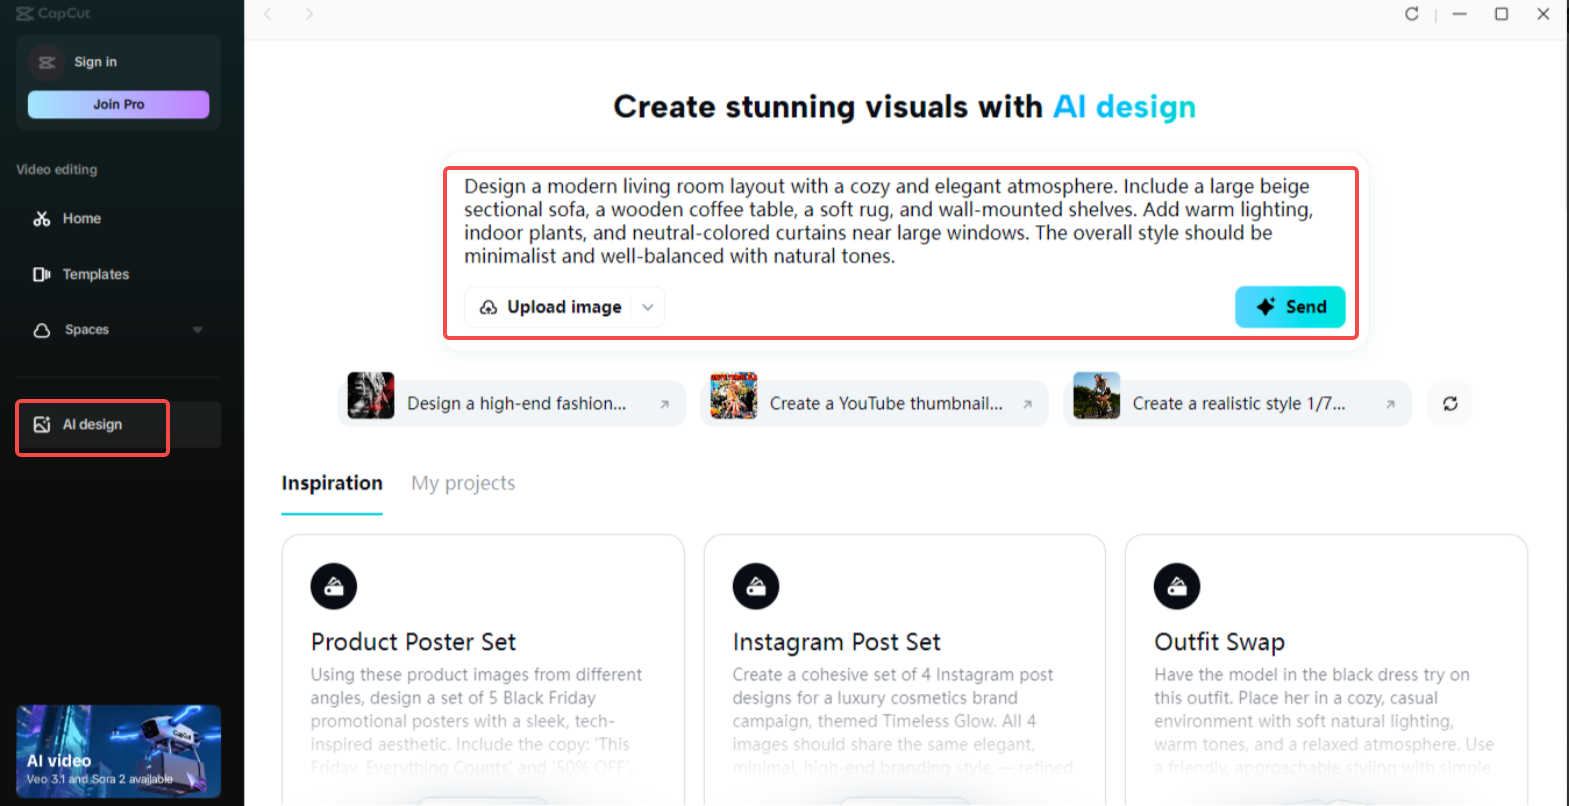Click the Upload image button
Image resolution: width=1569 pixels, height=806 pixels.
click(564, 307)
